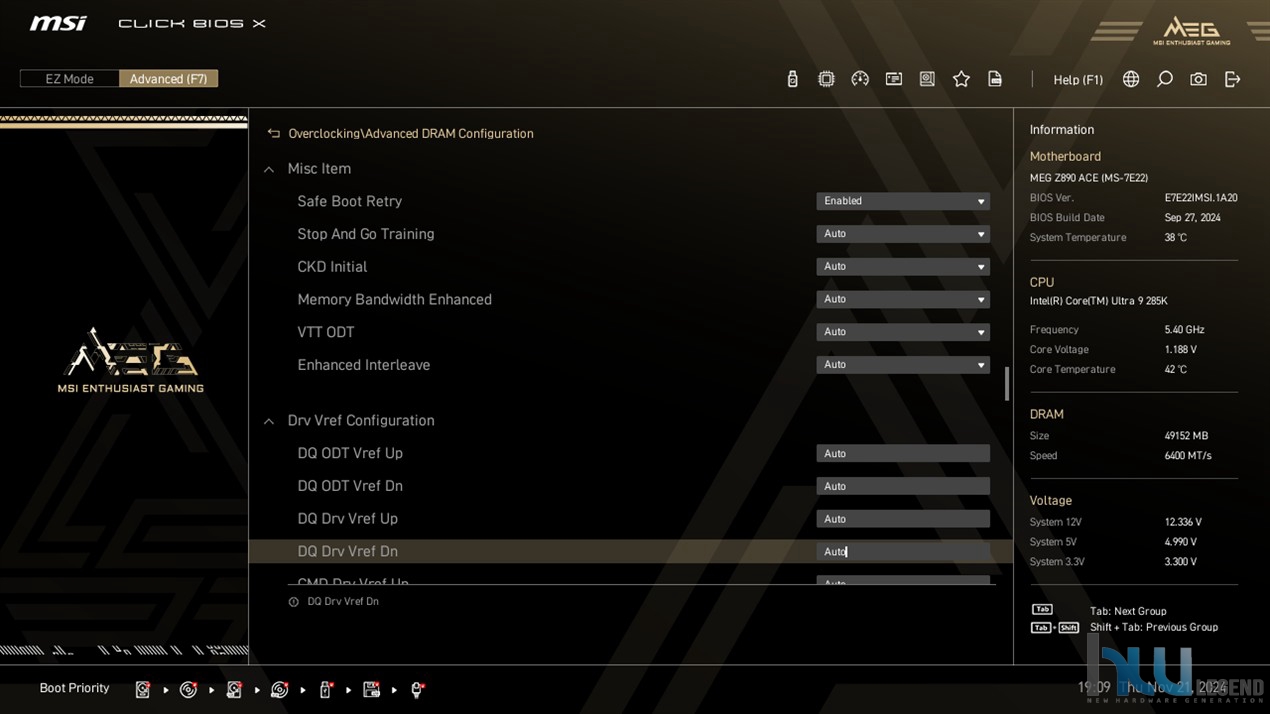
Task: Open the speedometer gauge icon
Action: [x=860, y=79]
